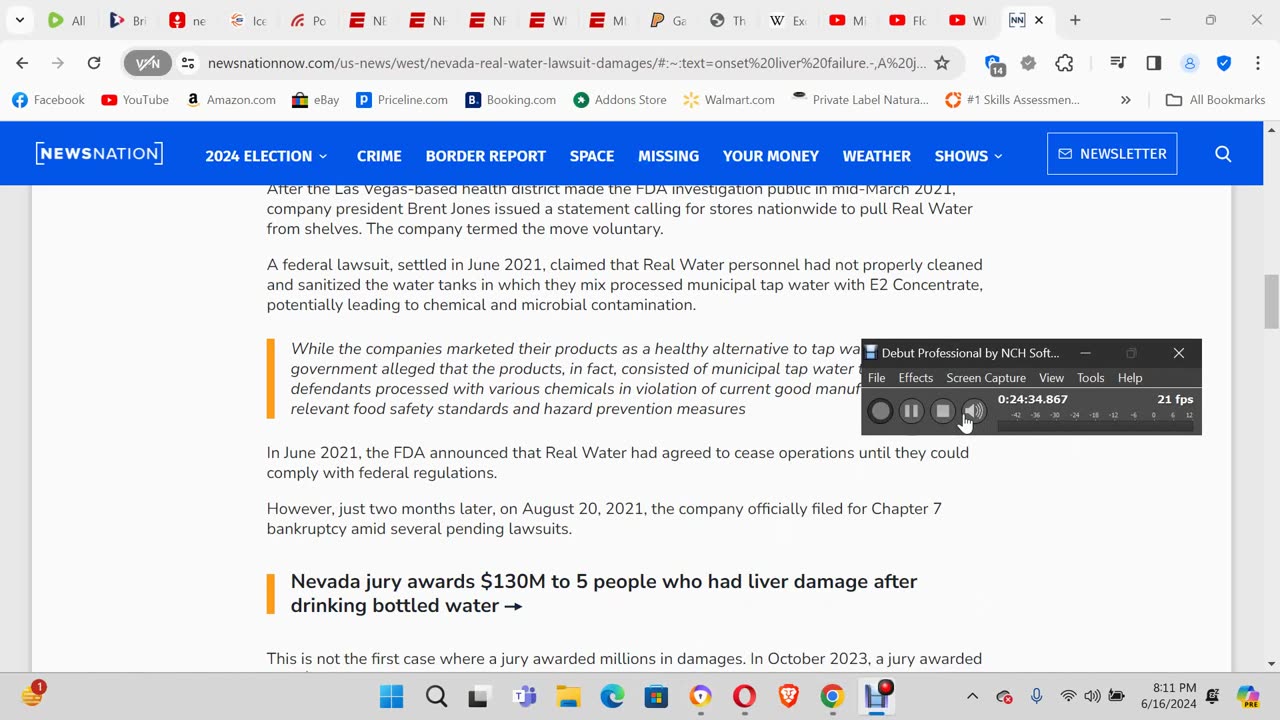Open Debut's View menu

(x=1051, y=378)
